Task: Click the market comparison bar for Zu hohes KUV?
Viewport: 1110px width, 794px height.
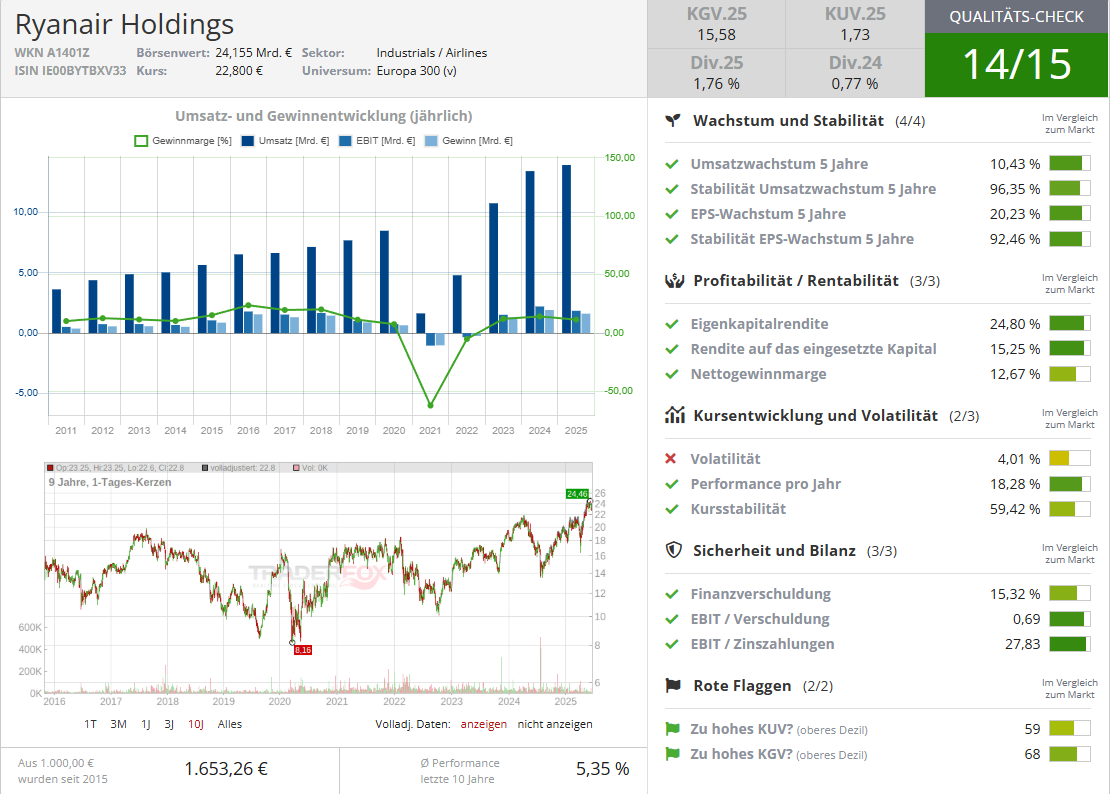Action: point(1070,729)
